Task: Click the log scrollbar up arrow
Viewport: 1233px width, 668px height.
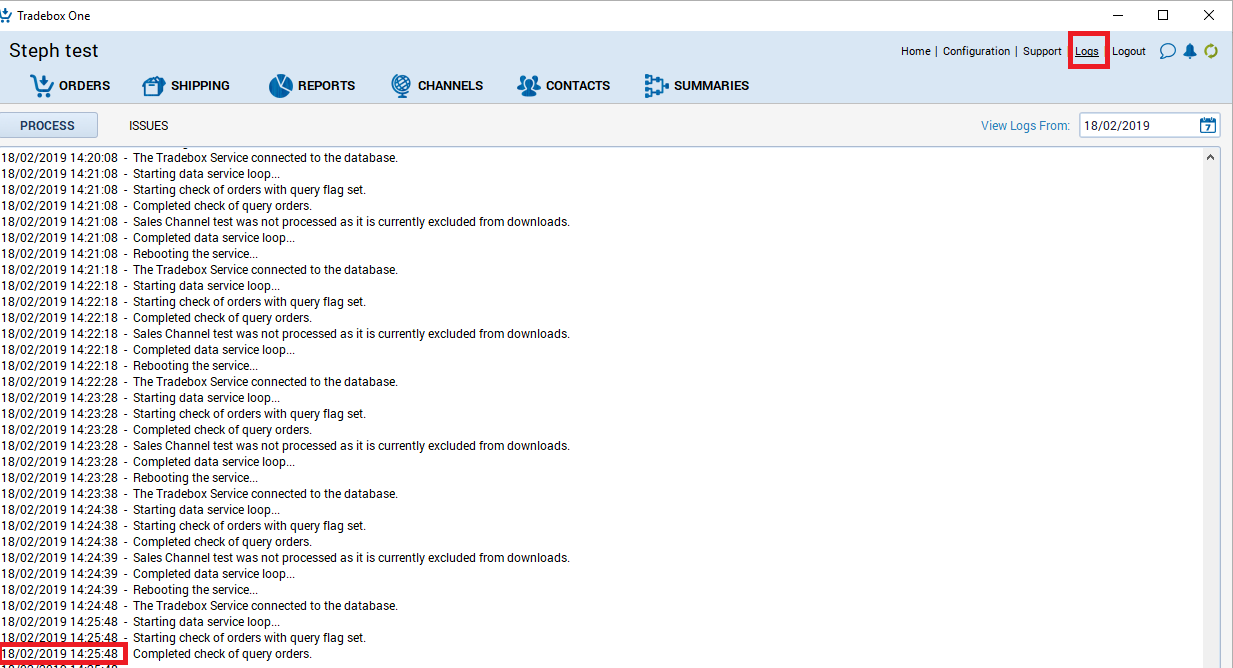Action: coord(1211,157)
